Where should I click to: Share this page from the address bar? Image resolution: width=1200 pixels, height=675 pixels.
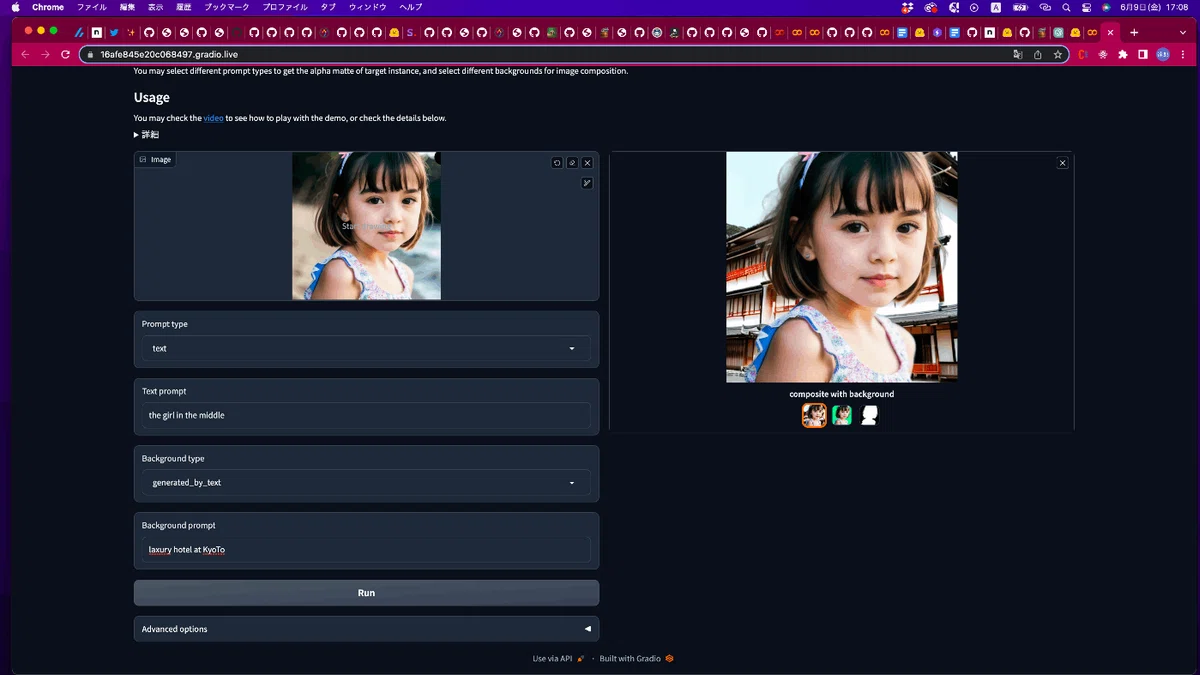pyautogui.click(x=1038, y=54)
